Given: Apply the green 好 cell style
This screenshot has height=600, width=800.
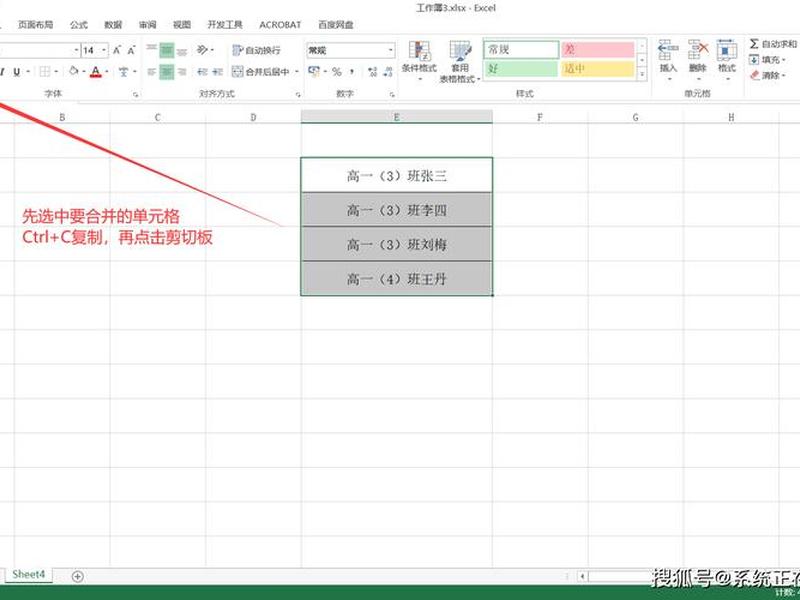Looking at the screenshot, I should (x=521, y=68).
